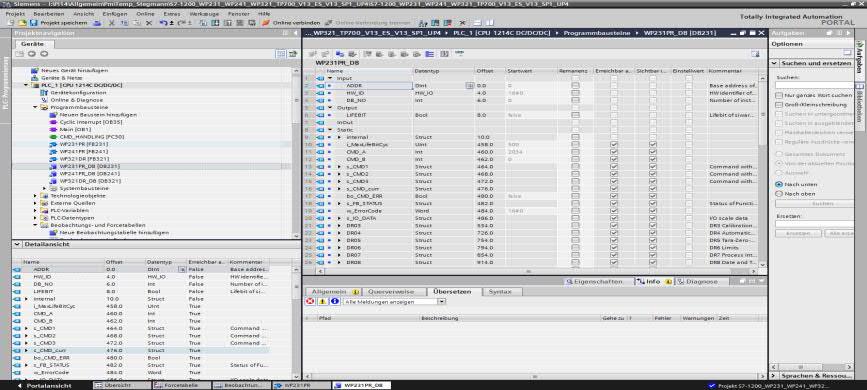Select Main [OB1] organization block
This screenshot has width=867, height=390.
(x=75, y=129)
